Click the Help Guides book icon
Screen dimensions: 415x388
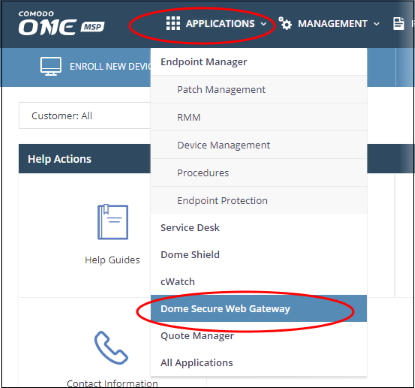[113, 222]
